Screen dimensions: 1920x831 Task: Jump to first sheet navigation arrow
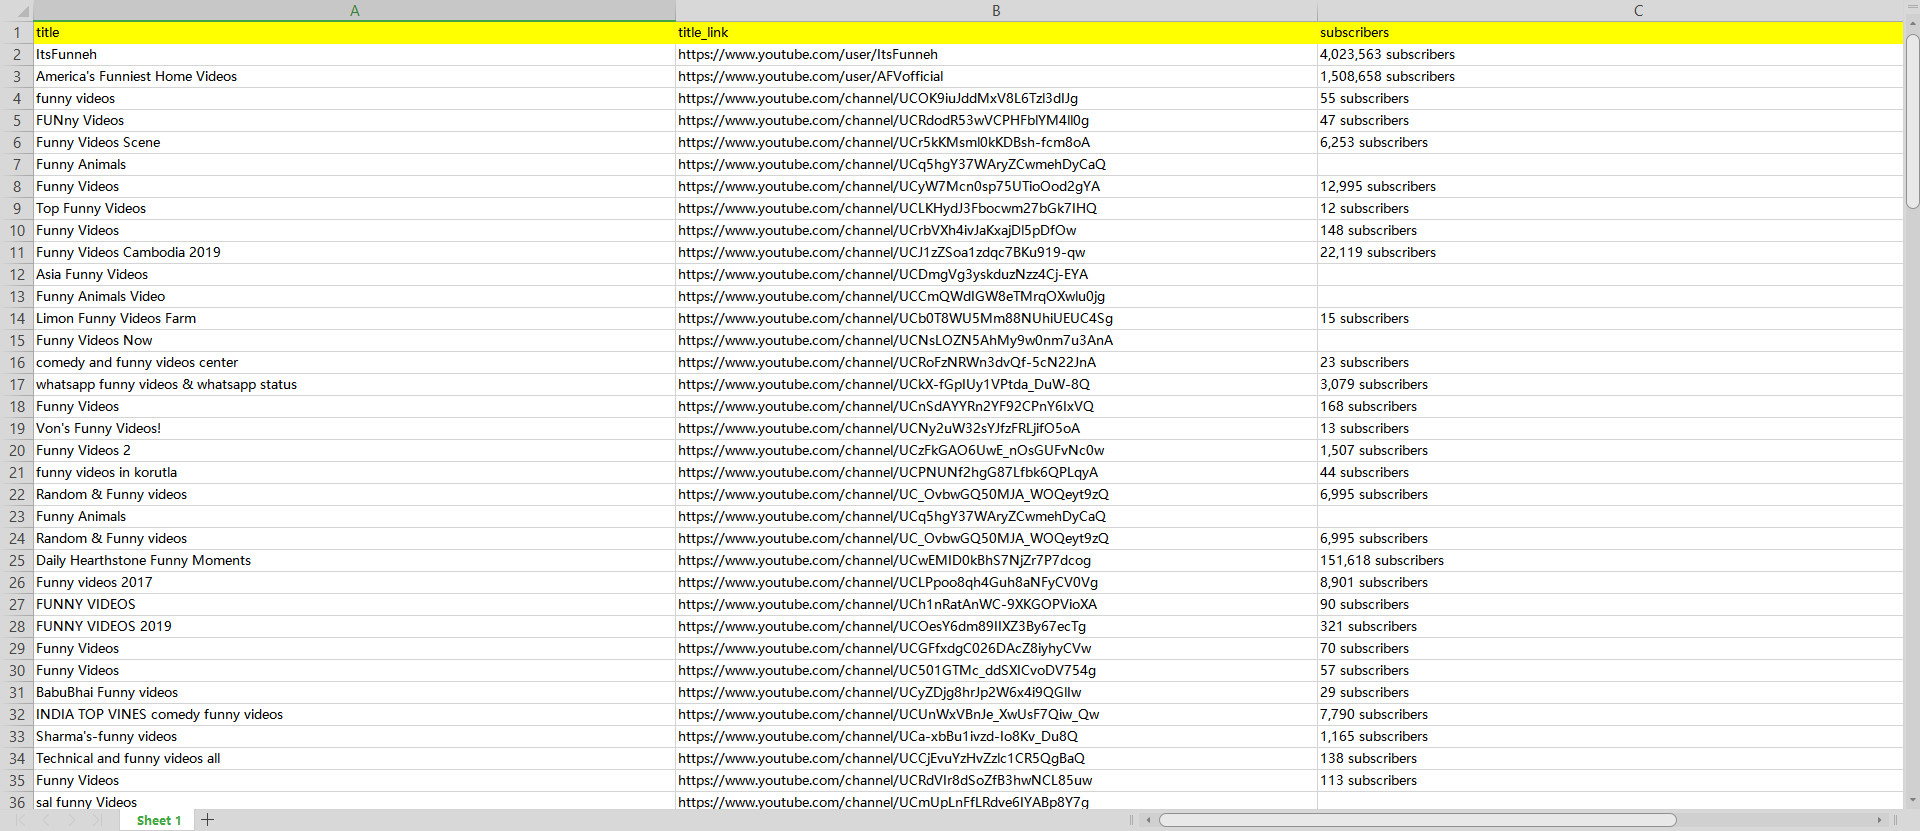(x=20, y=820)
